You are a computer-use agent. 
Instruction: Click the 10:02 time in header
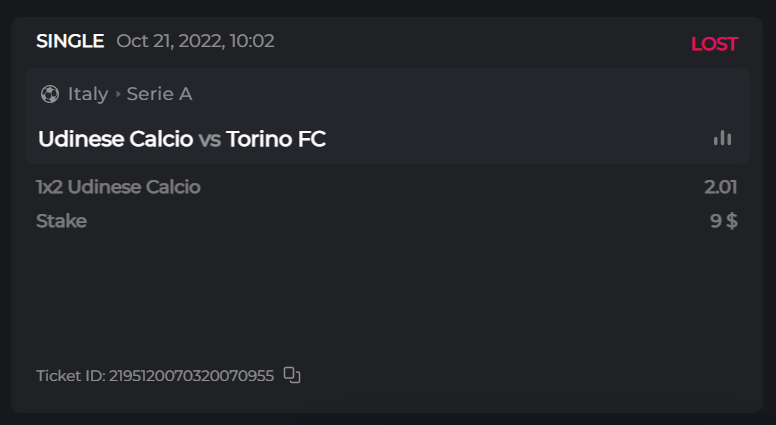(252, 41)
